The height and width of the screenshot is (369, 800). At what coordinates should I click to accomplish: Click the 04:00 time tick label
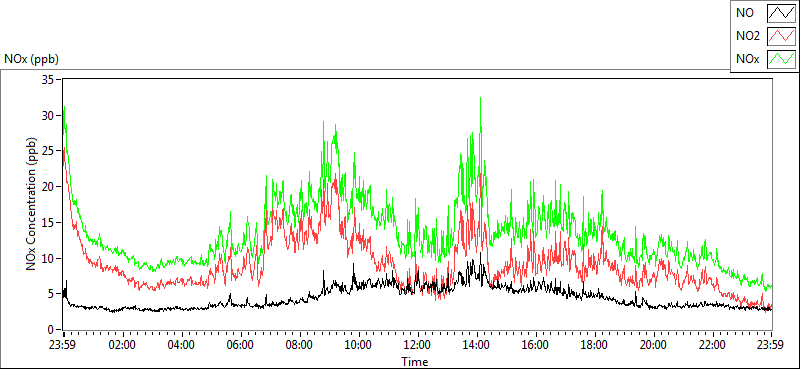pyautogui.click(x=181, y=345)
